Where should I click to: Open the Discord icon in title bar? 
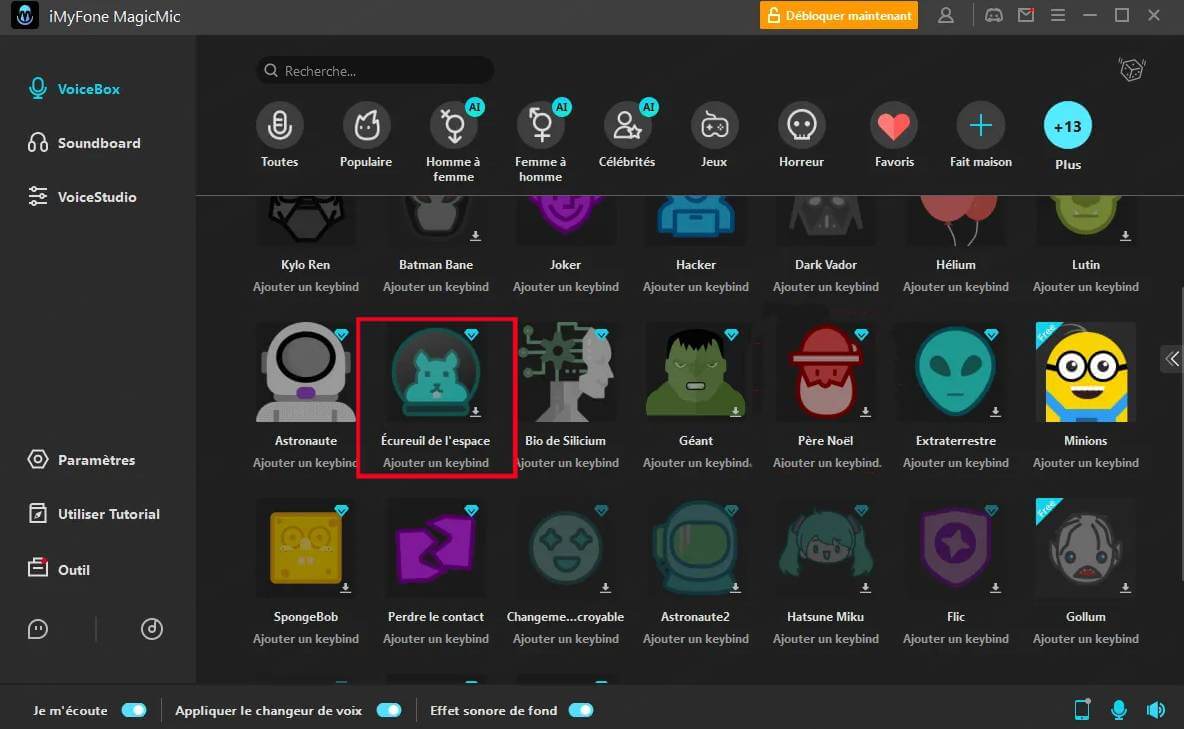tap(994, 15)
